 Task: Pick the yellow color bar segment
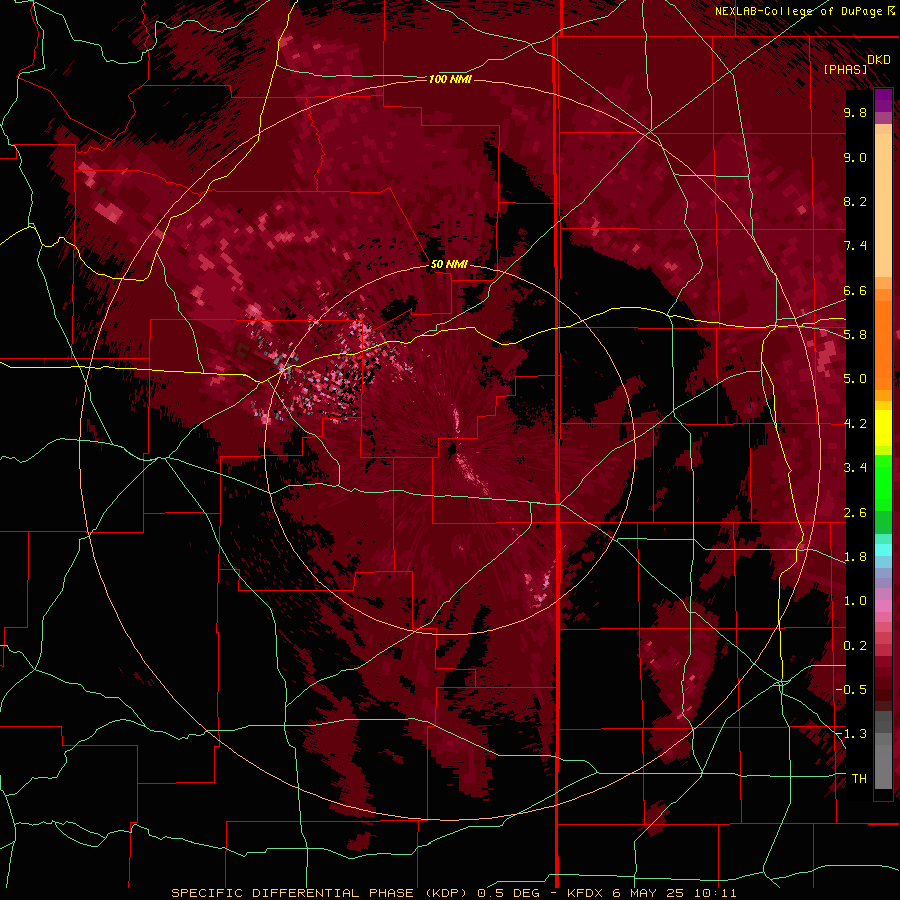(883, 428)
